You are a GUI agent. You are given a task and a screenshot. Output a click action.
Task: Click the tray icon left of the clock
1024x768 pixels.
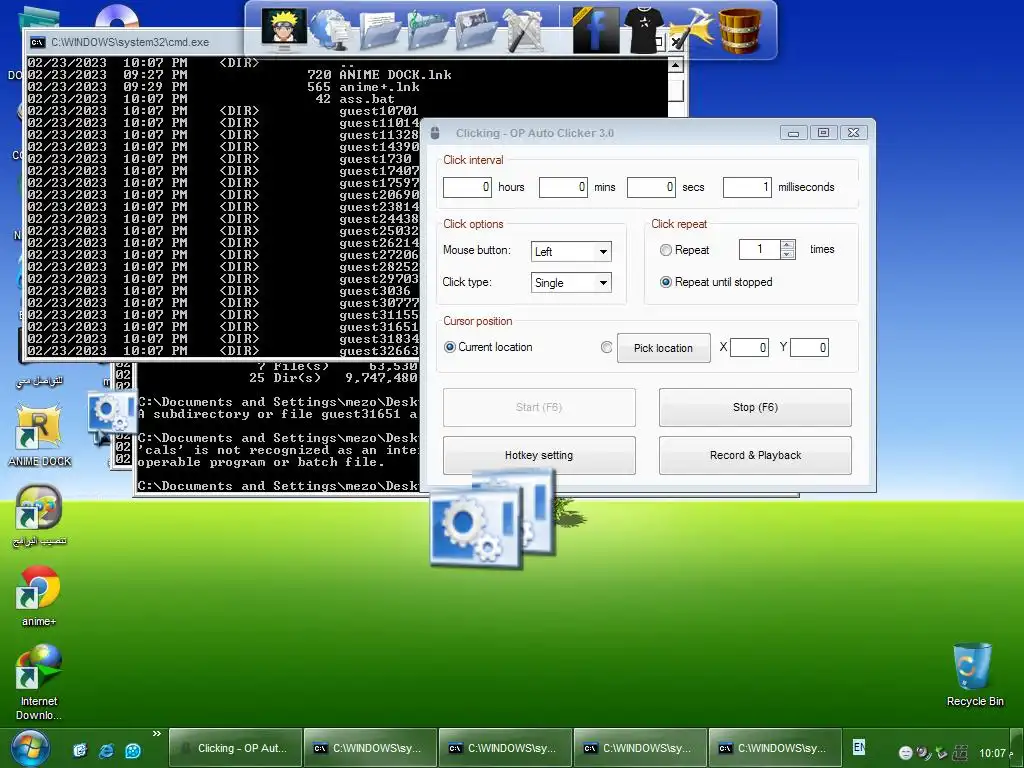(x=959, y=753)
